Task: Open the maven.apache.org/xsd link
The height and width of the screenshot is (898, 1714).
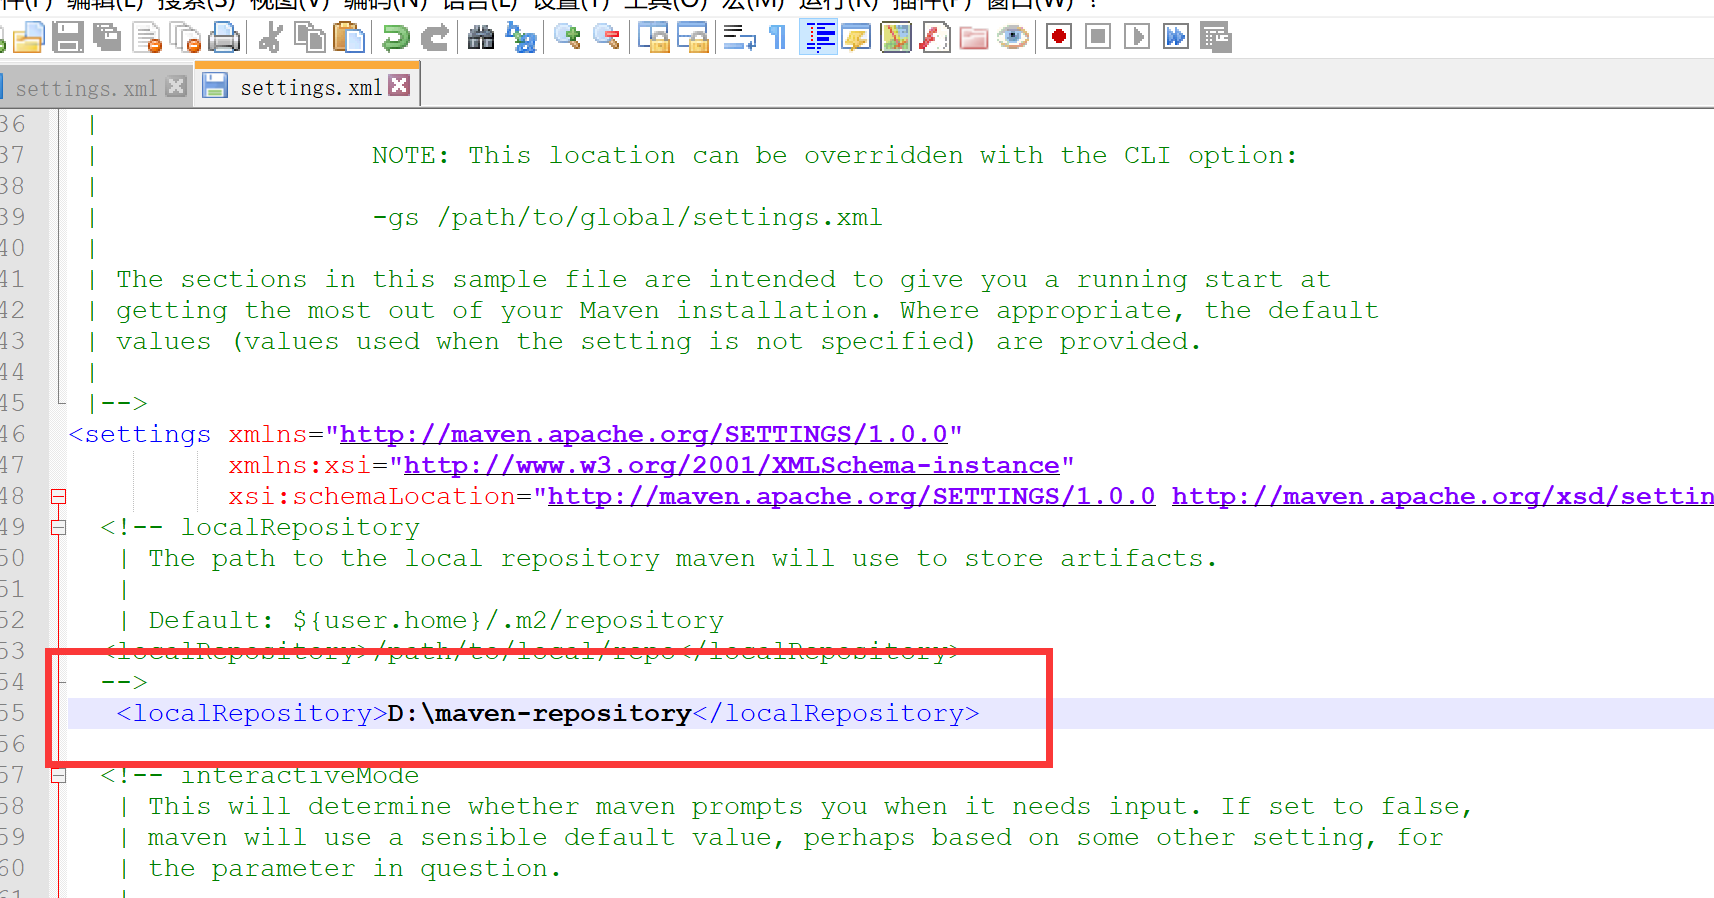Action: (1443, 497)
